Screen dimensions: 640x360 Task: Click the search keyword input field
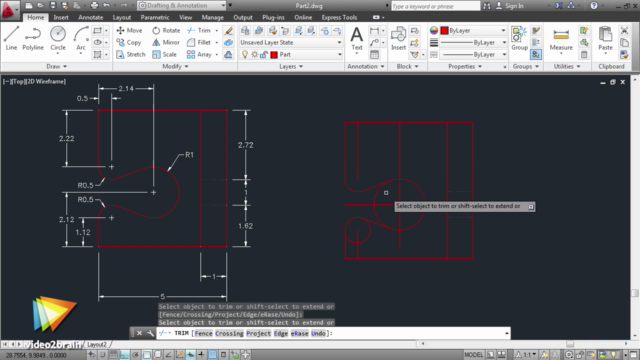coord(436,6)
